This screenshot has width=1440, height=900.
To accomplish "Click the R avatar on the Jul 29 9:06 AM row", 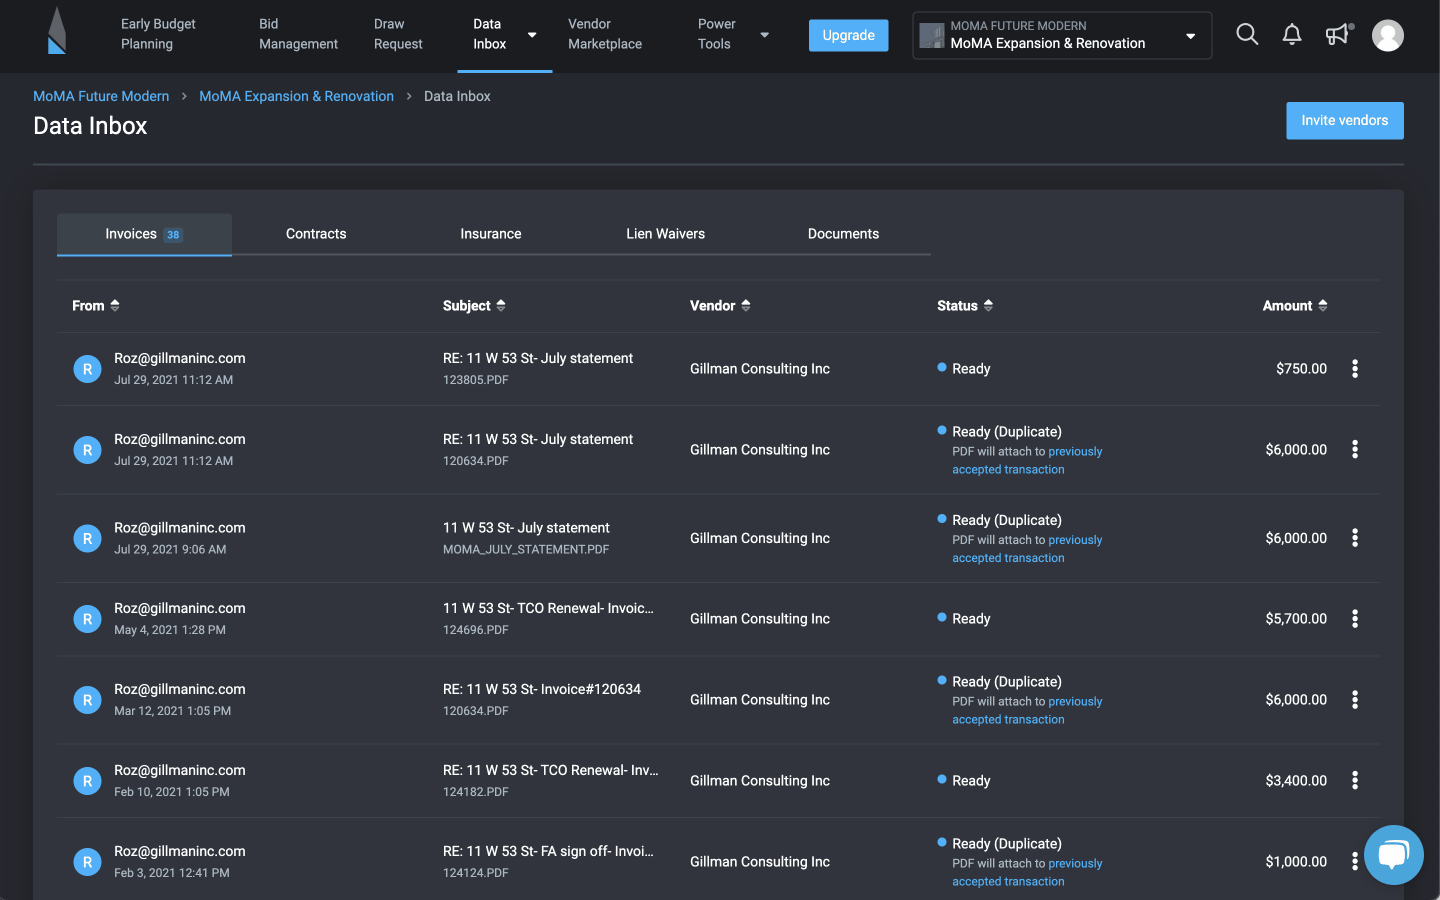I will [x=88, y=539].
